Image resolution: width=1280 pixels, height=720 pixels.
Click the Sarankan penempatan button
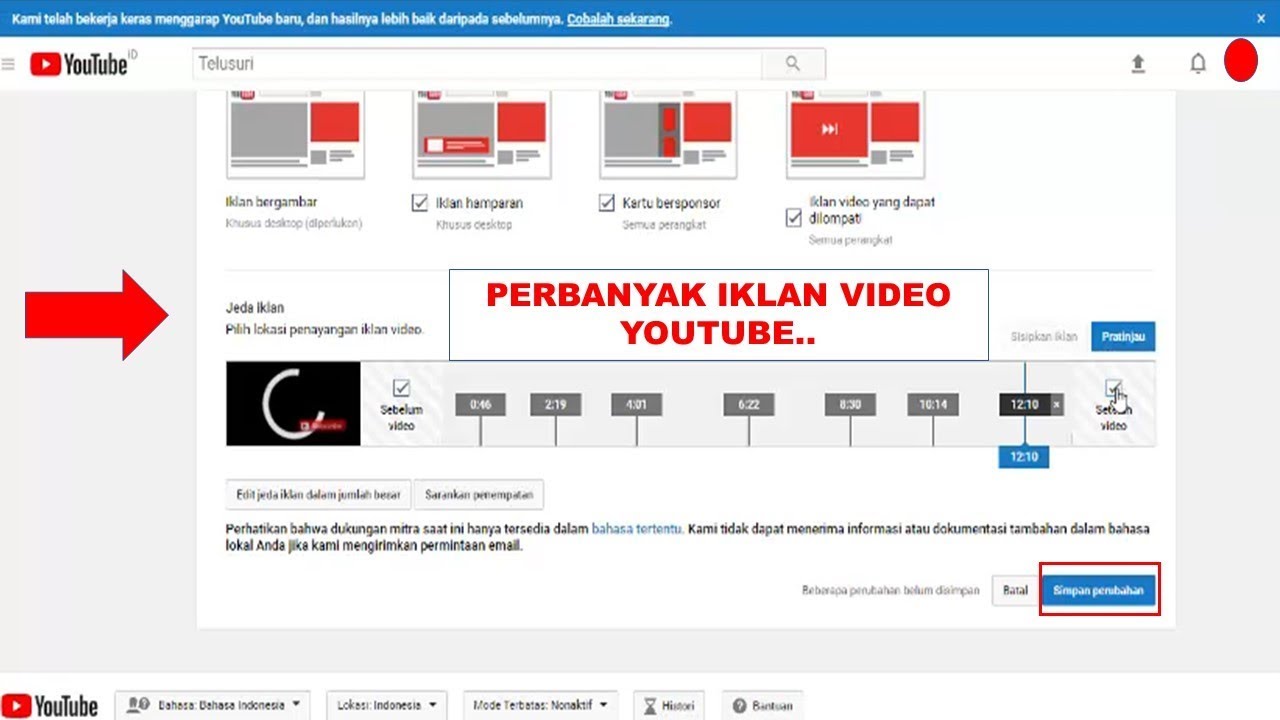[479, 495]
